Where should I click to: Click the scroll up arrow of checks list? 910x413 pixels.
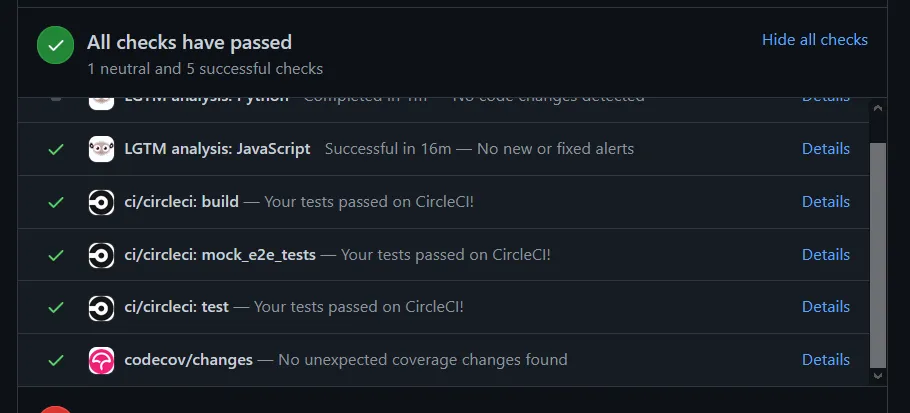coord(878,107)
